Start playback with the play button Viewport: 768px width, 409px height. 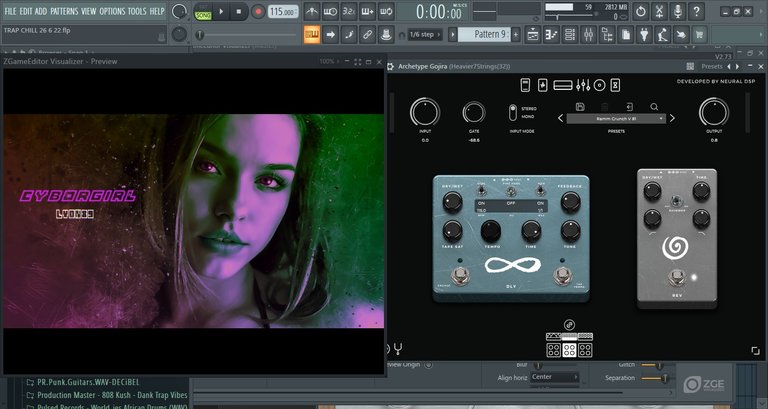pyautogui.click(x=221, y=12)
